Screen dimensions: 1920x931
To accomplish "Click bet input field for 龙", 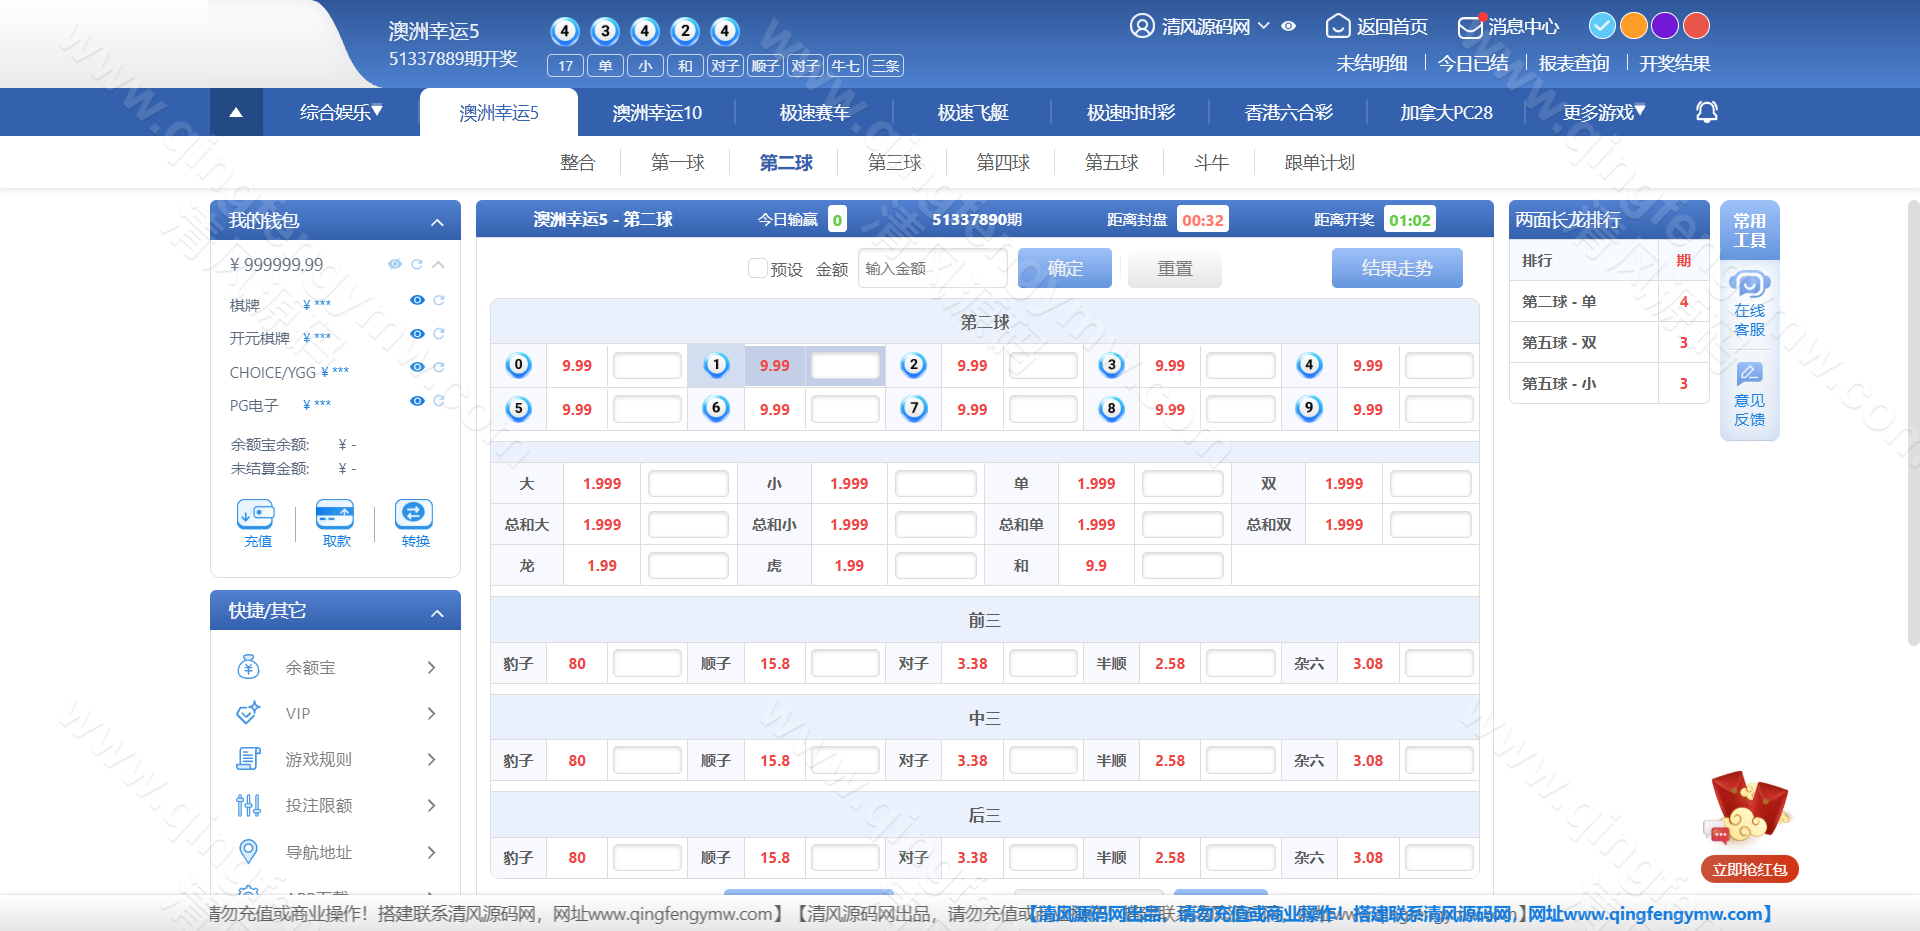I will click(688, 566).
